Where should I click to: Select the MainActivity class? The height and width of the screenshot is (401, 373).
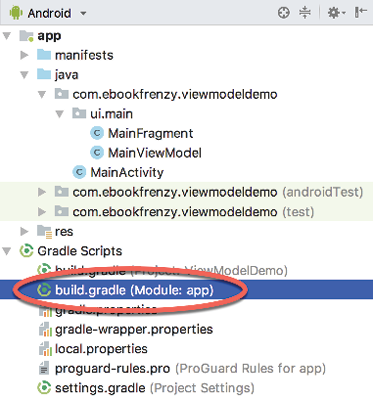coord(127,172)
